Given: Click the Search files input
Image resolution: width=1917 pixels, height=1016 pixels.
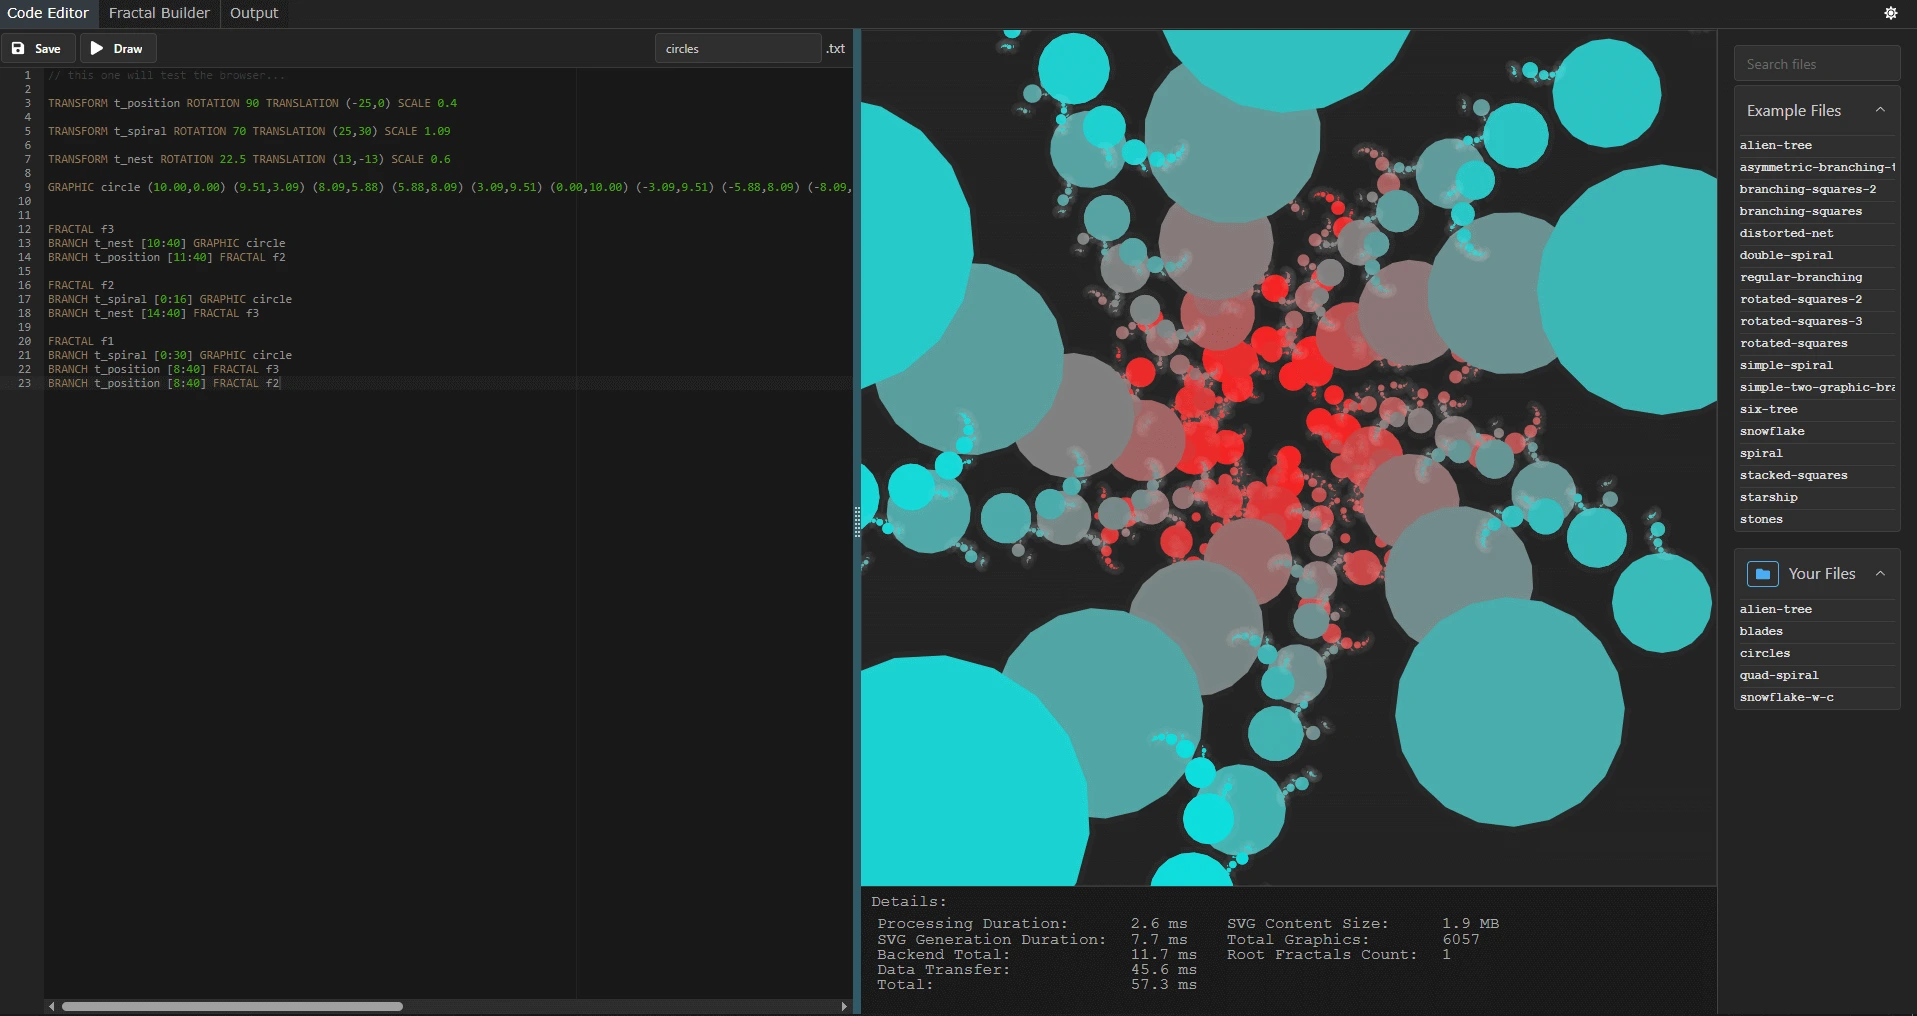Looking at the screenshot, I should 1815,63.
